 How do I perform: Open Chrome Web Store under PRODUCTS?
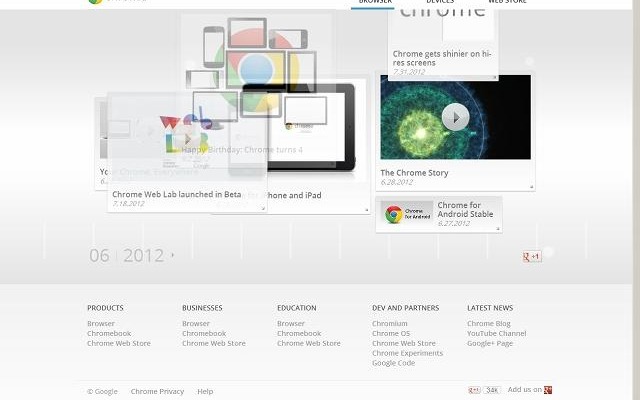(x=119, y=343)
